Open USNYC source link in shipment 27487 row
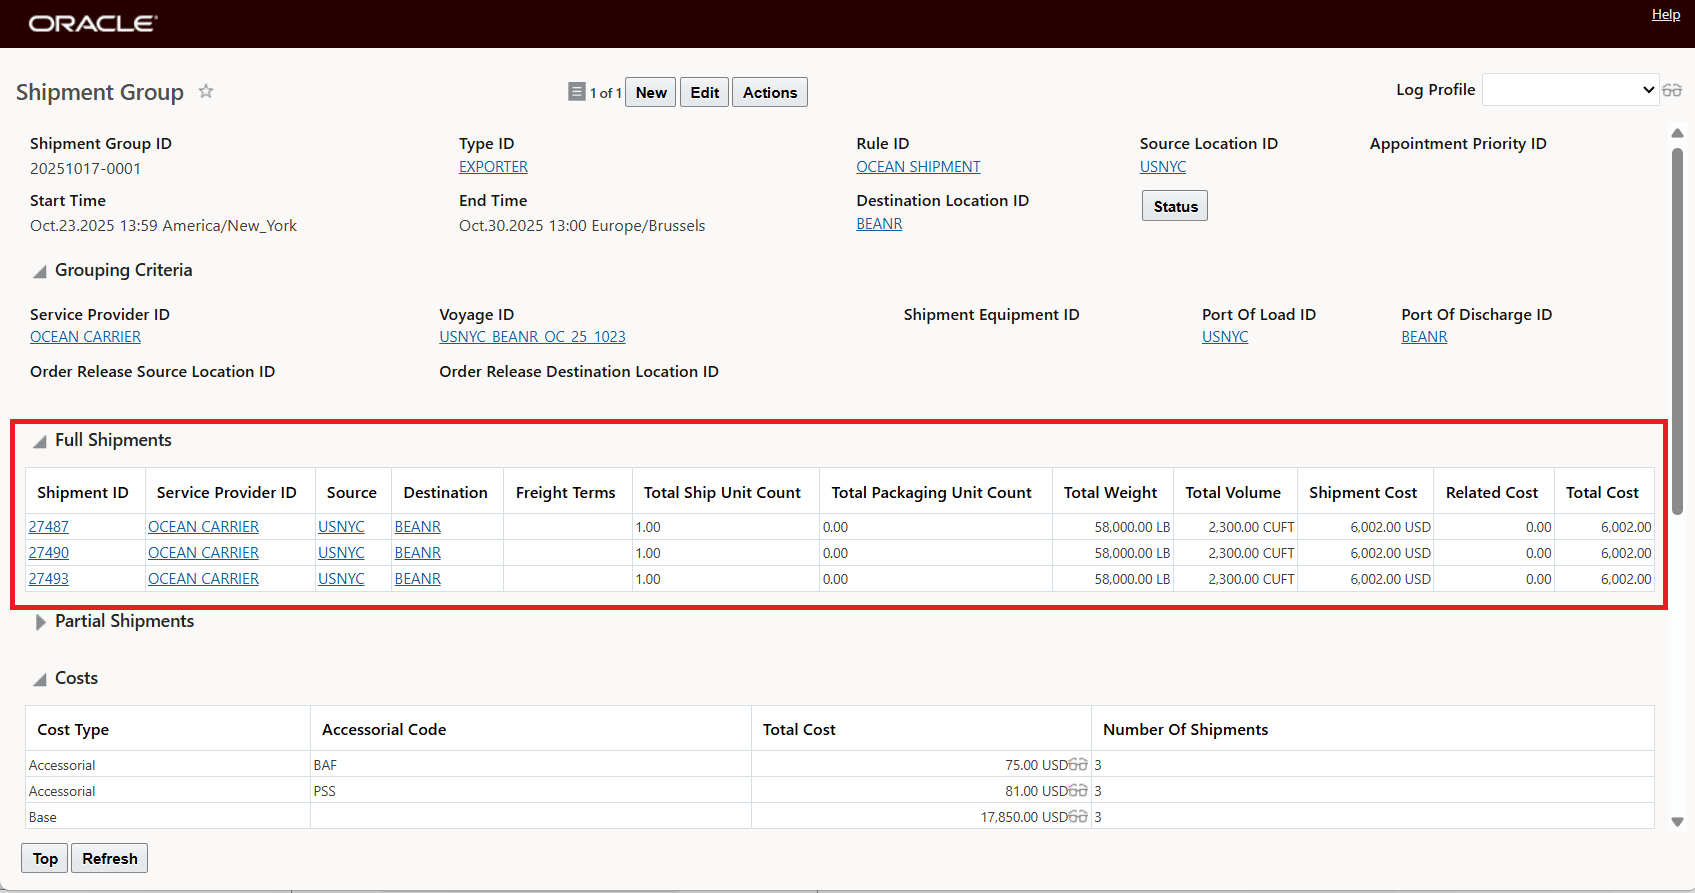This screenshot has width=1695, height=893. click(341, 527)
